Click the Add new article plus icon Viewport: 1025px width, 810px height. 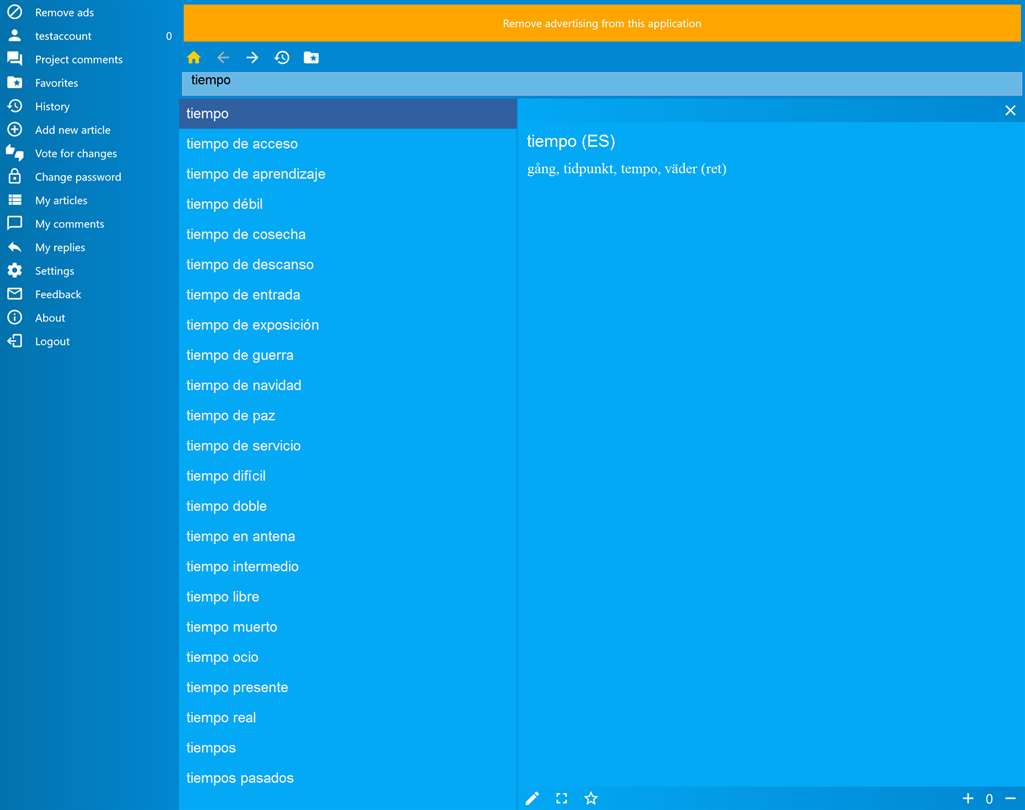pos(14,129)
